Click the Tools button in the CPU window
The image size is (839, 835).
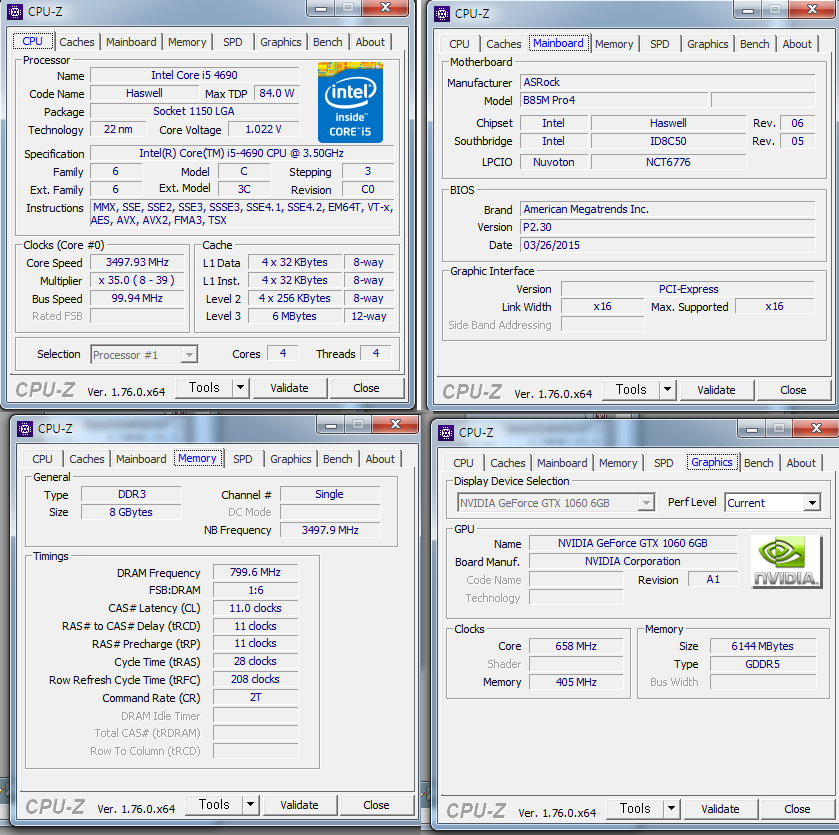point(204,388)
